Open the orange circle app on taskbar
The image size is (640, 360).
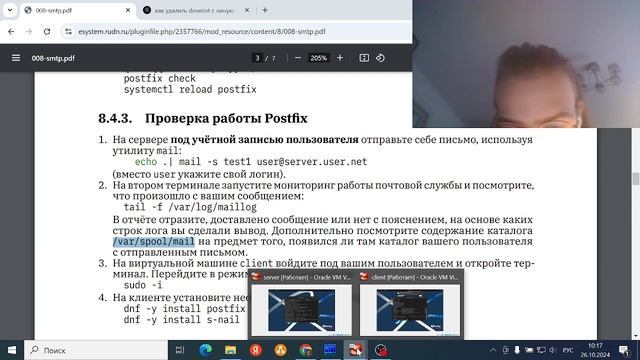280,350
